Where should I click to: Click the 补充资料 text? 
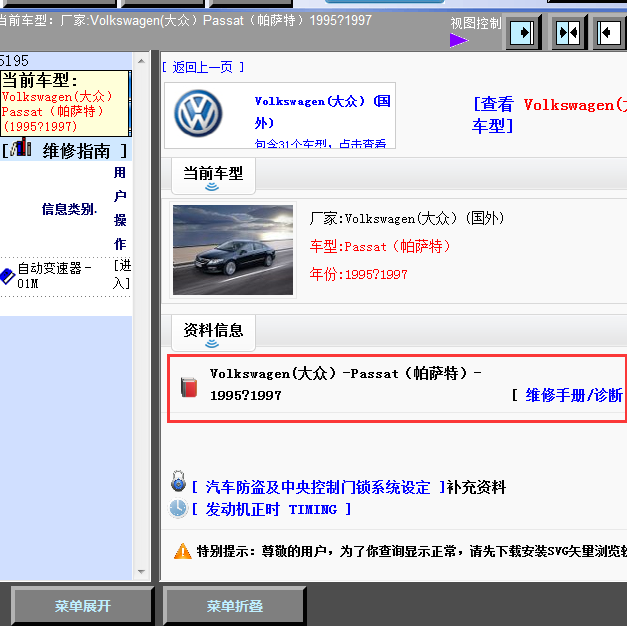pyautogui.click(x=476, y=487)
